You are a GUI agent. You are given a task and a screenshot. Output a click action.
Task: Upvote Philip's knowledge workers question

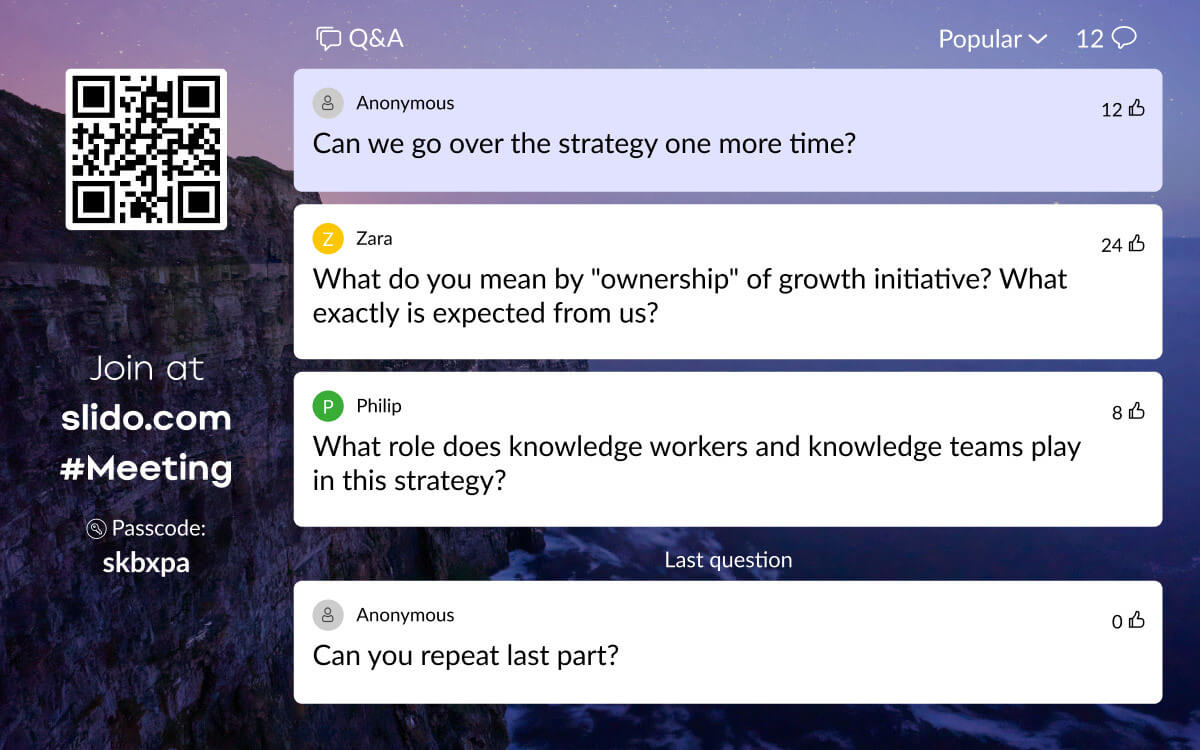1136,412
